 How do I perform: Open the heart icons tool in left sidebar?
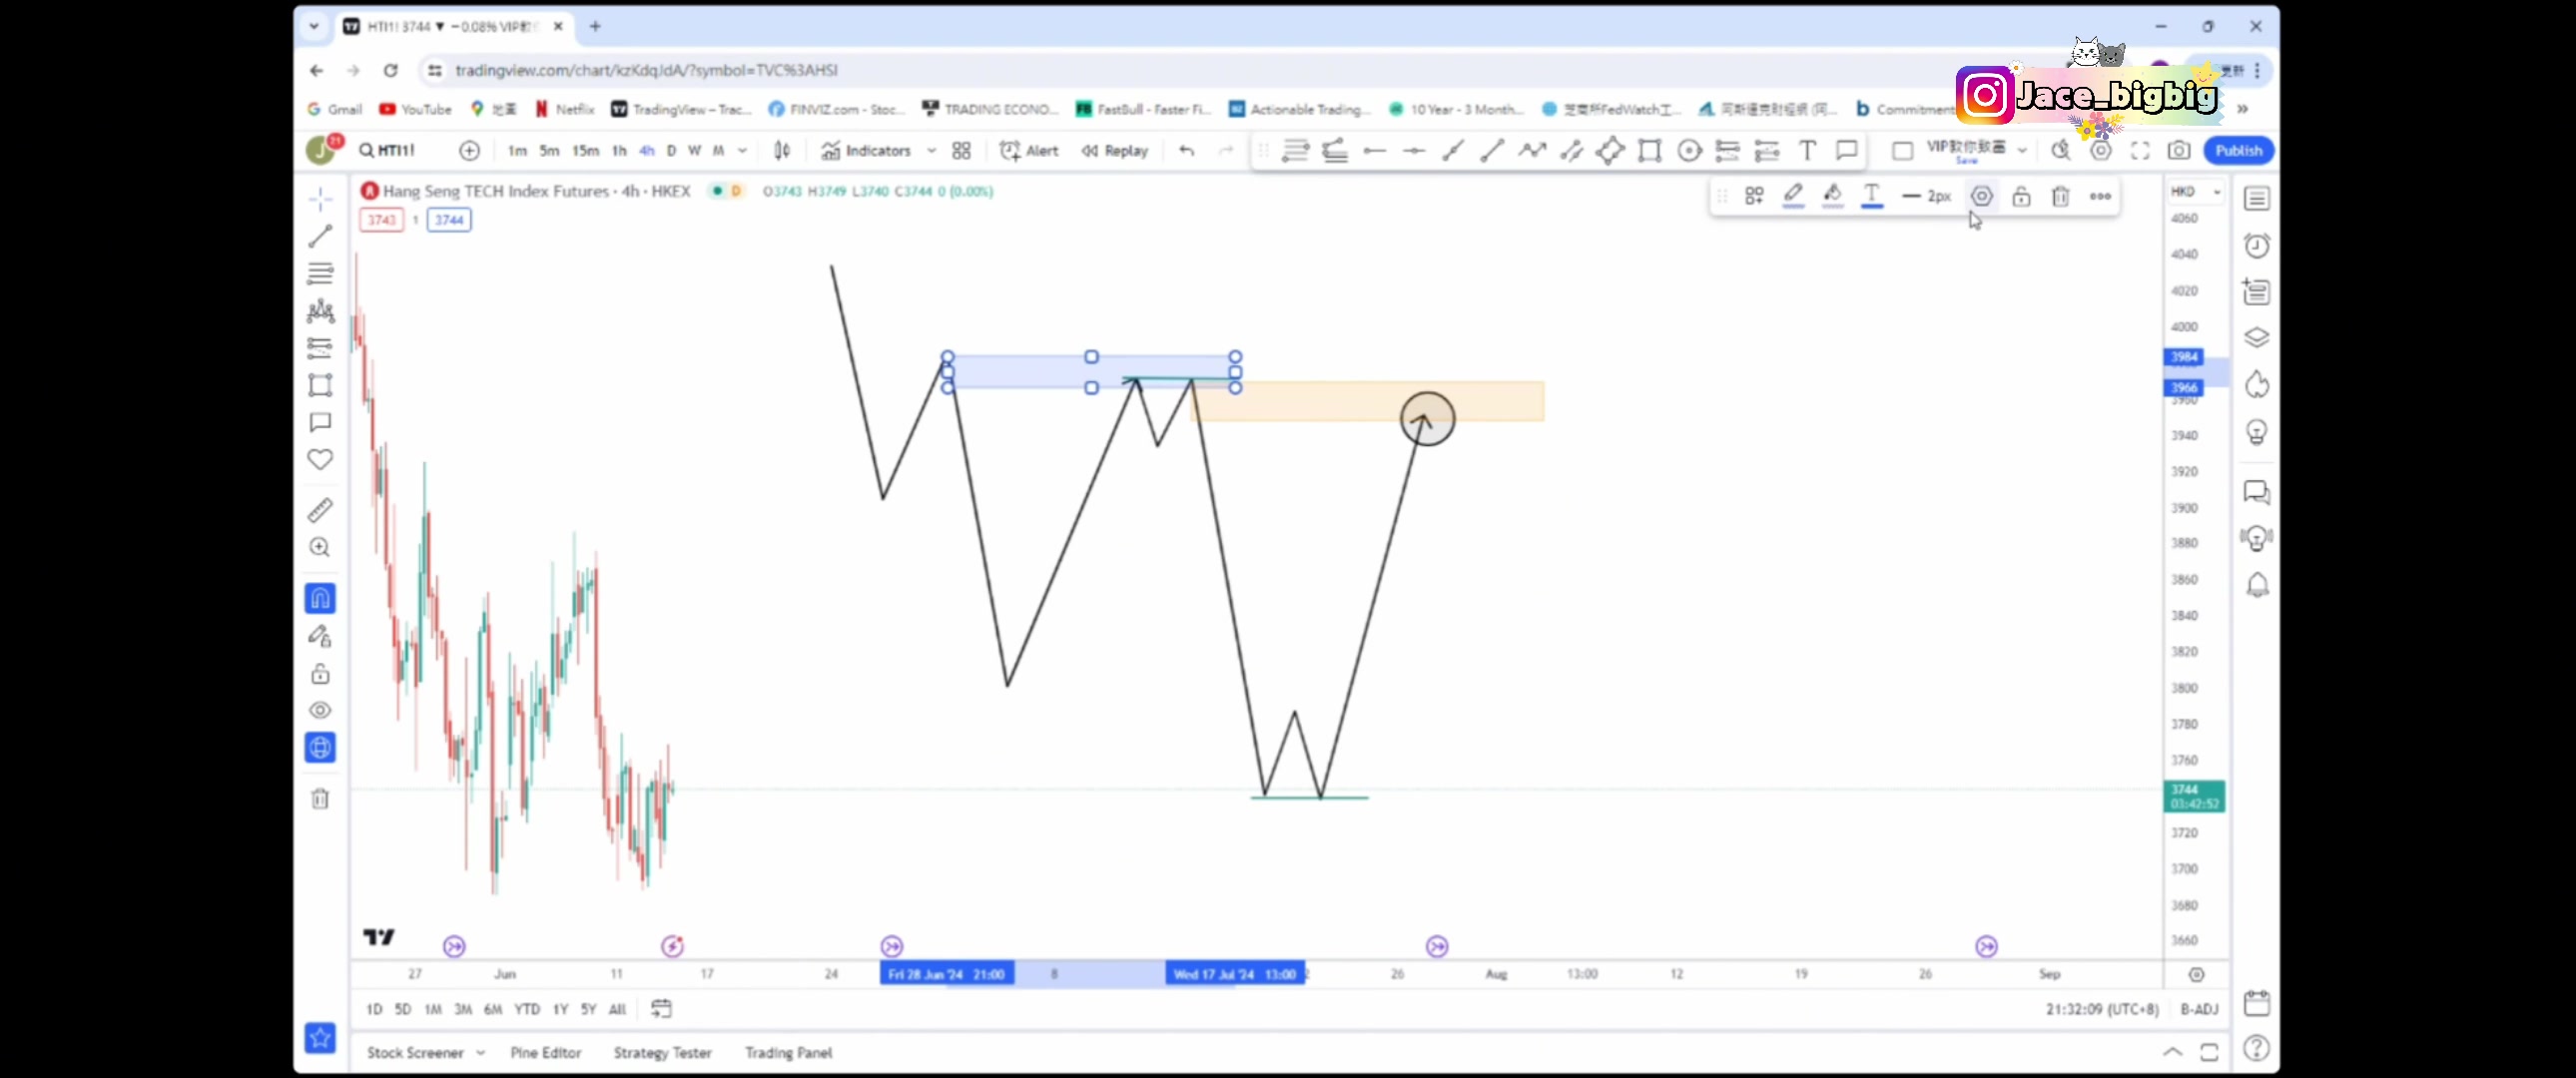point(320,459)
